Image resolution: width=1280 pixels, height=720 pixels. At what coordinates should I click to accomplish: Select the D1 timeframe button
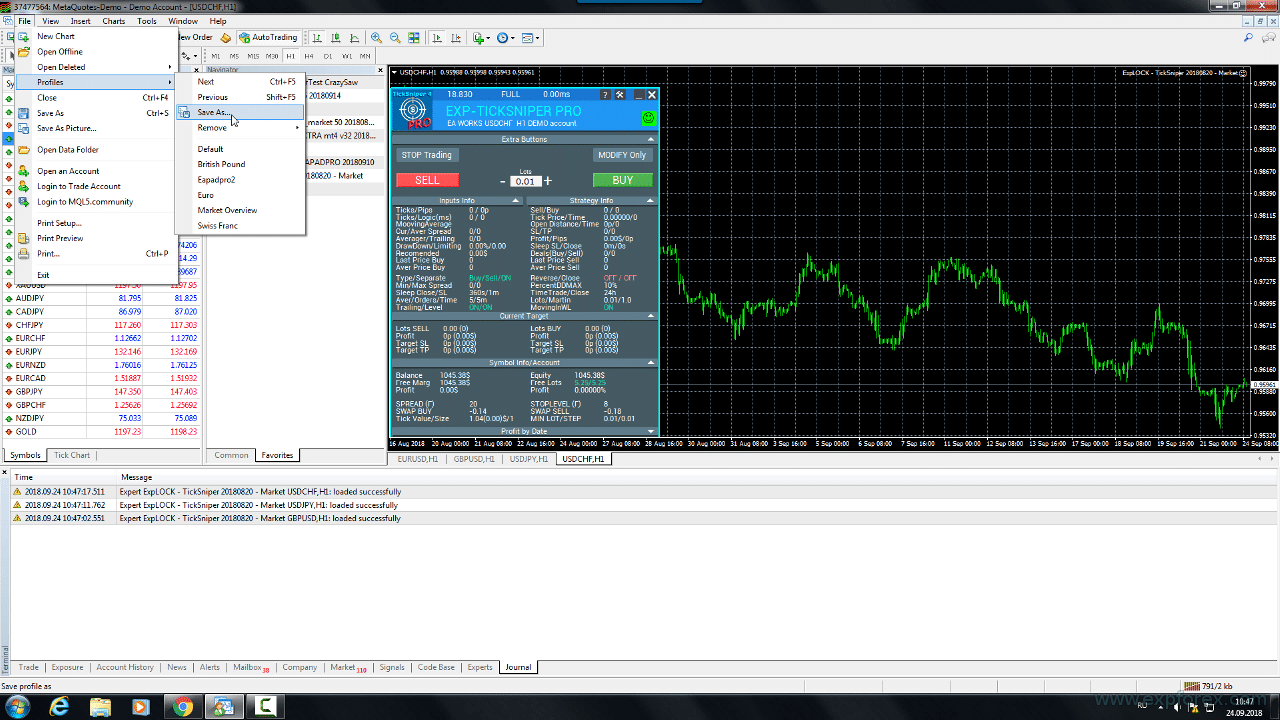click(328, 56)
